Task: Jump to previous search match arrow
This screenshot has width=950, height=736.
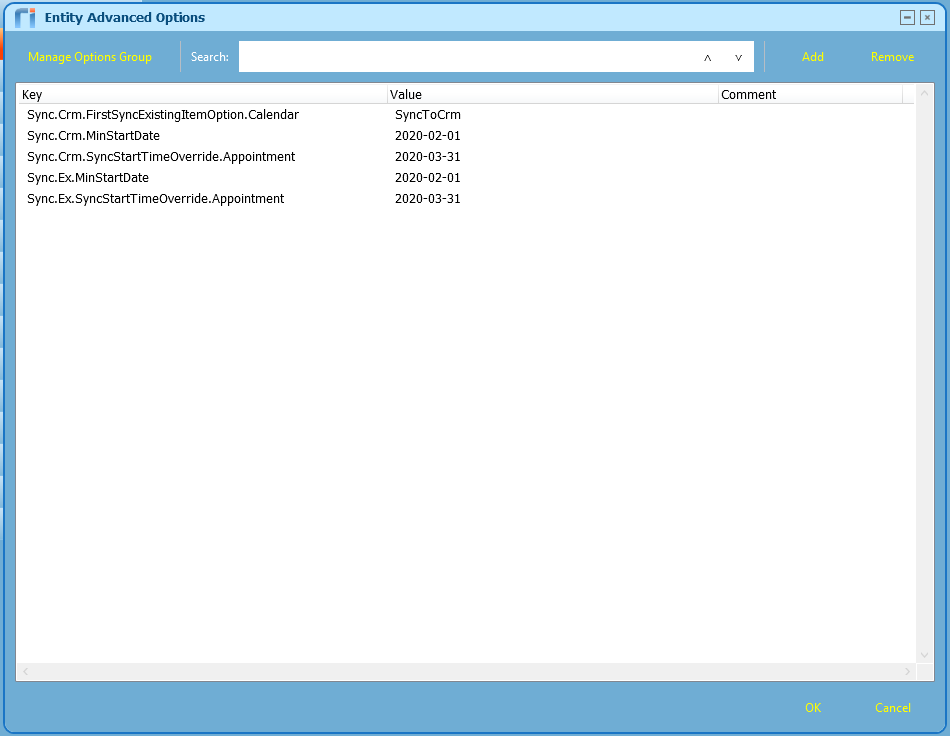Action: tap(707, 58)
